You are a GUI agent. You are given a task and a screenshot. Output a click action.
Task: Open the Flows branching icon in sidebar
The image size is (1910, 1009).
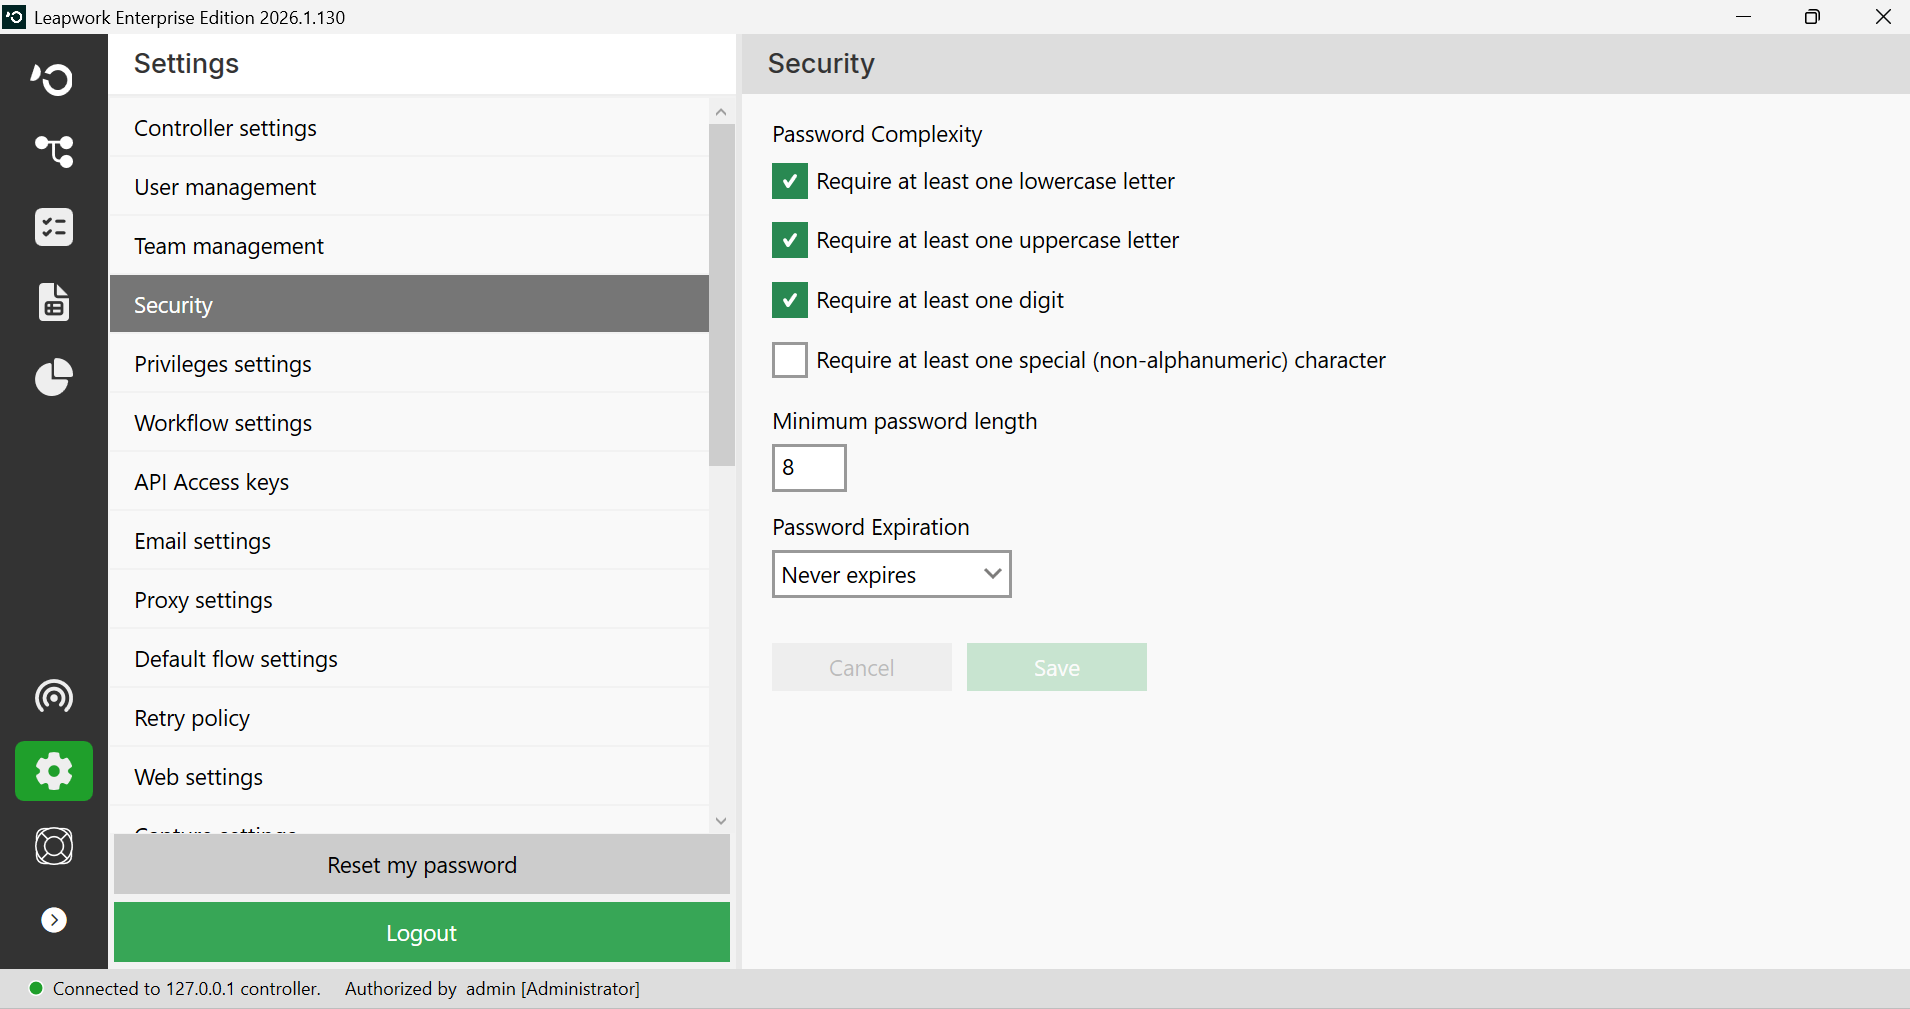tap(53, 152)
